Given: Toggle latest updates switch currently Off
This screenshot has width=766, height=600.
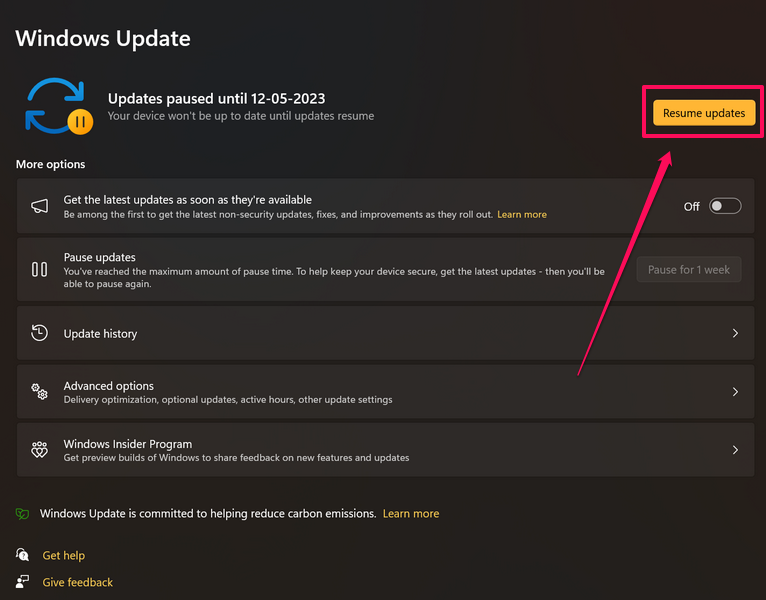Looking at the screenshot, I should tap(725, 206).
